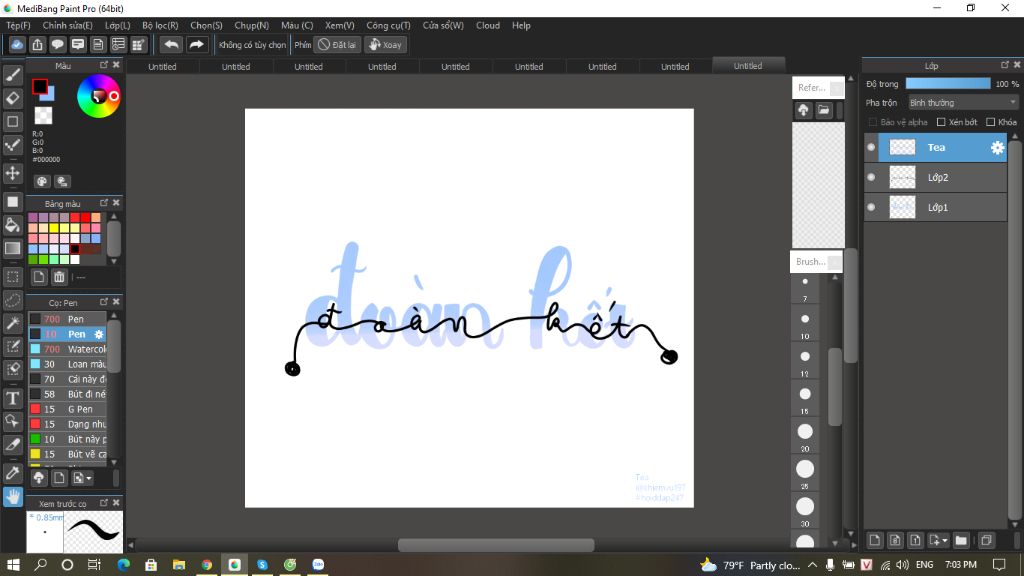Select the G Pen brush

tap(67, 409)
